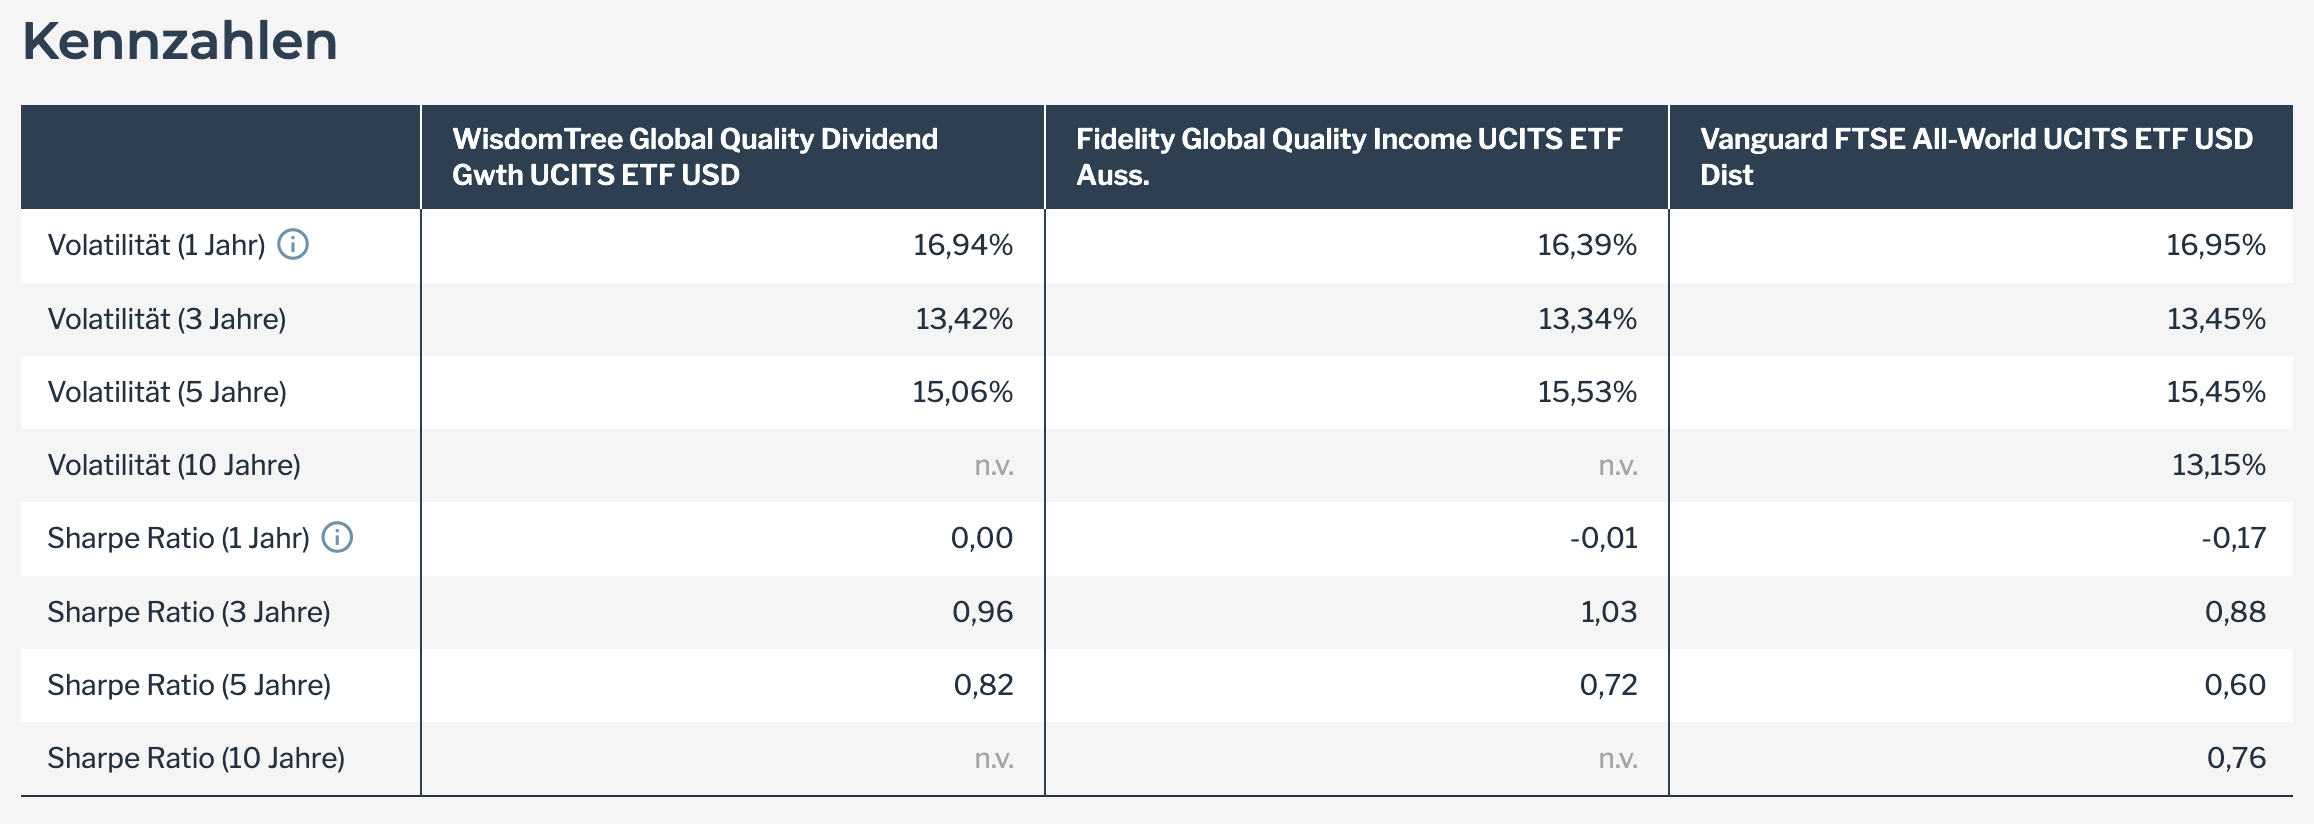Image resolution: width=2314 pixels, height=824 pixels.
Task: Click the Volatilität (5 Jahre) row label
Action: 167,392
